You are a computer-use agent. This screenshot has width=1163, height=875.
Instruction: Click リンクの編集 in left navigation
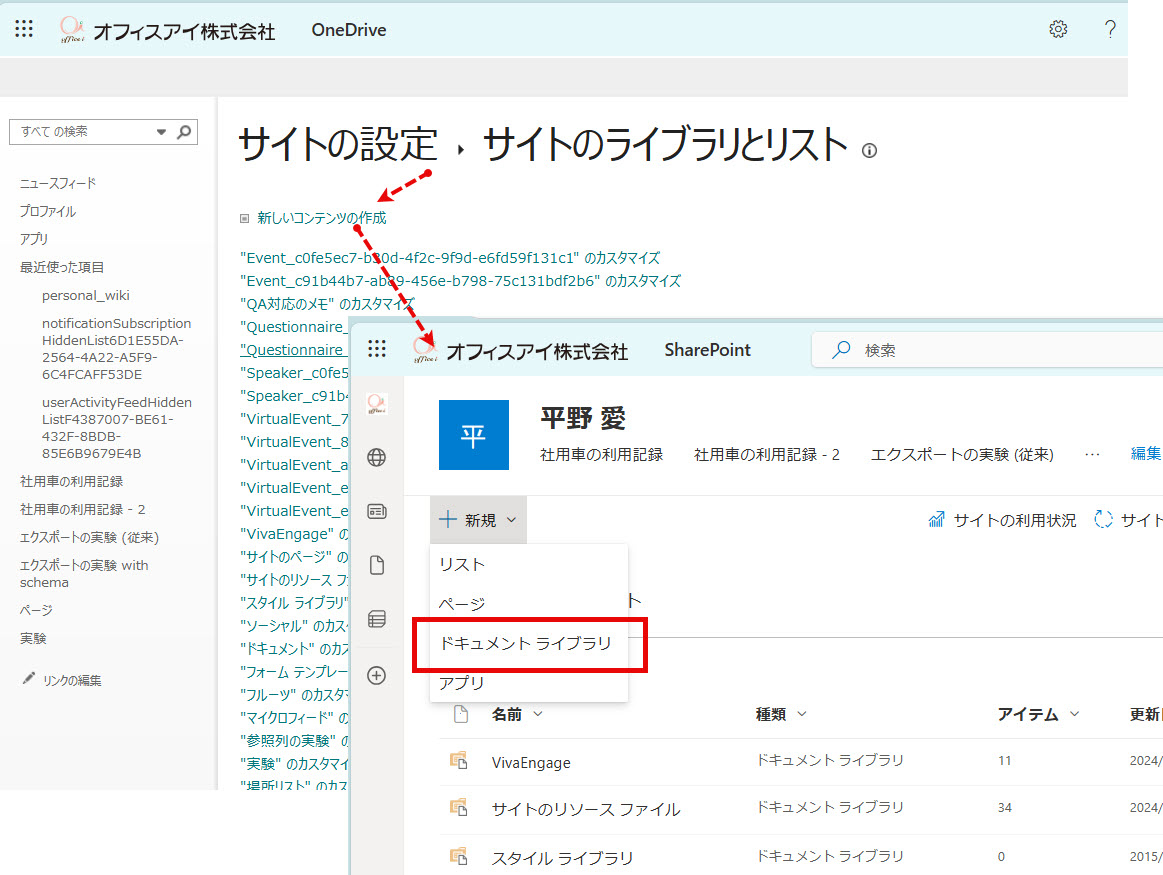point(71,680)
